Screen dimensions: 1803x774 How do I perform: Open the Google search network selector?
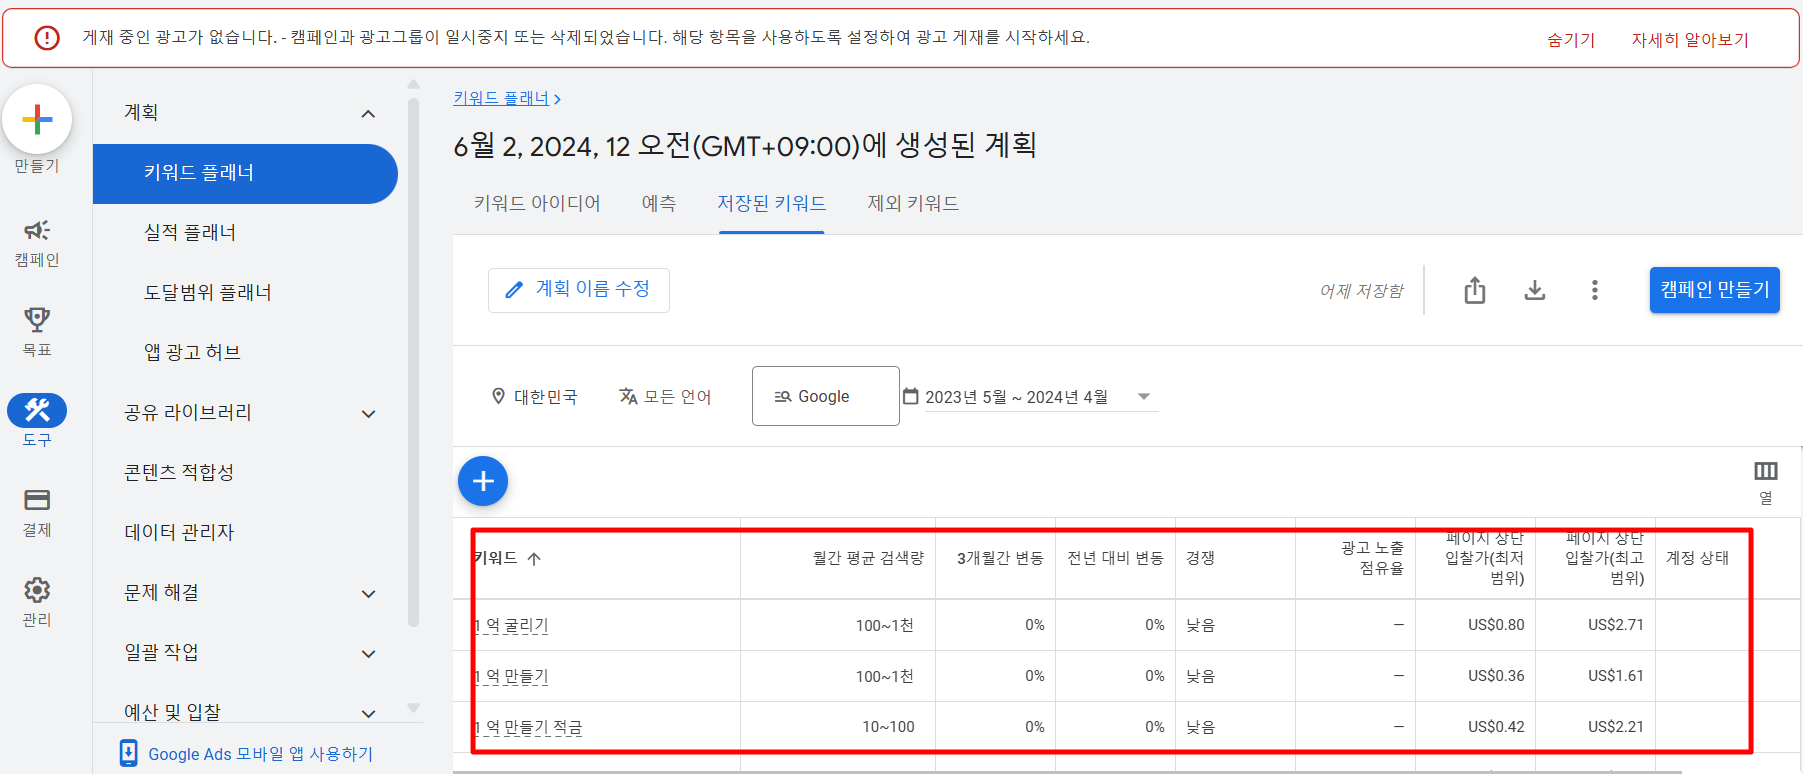click(825, 396)
